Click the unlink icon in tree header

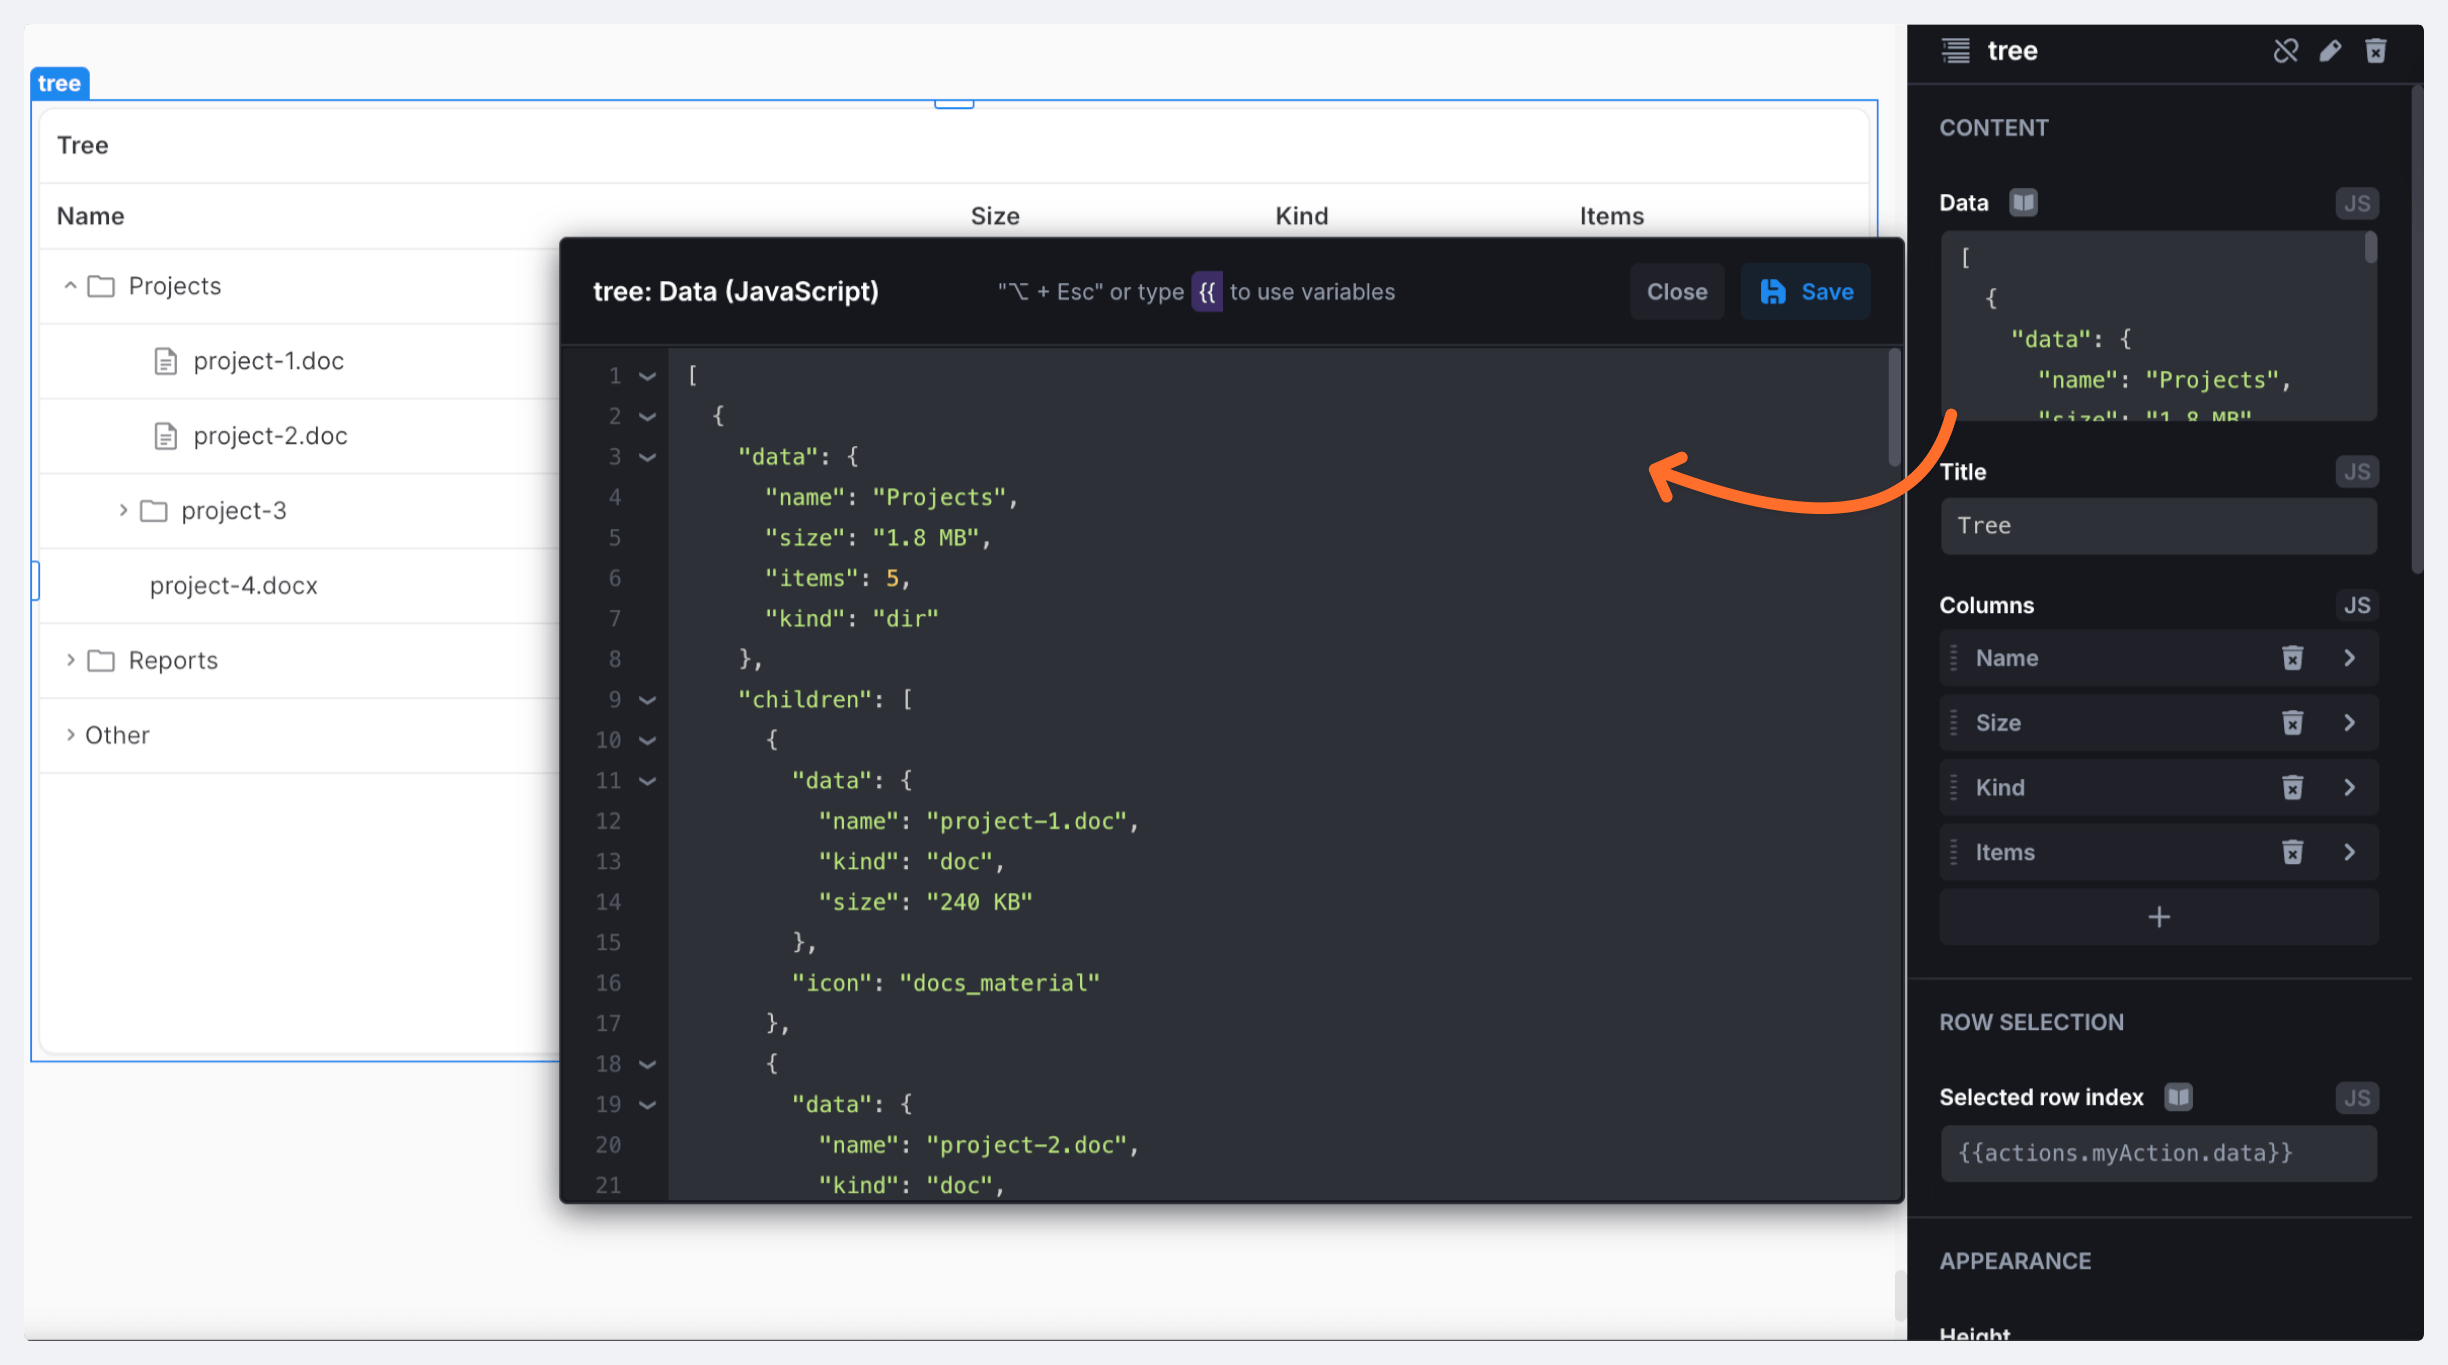(2285, 51)
